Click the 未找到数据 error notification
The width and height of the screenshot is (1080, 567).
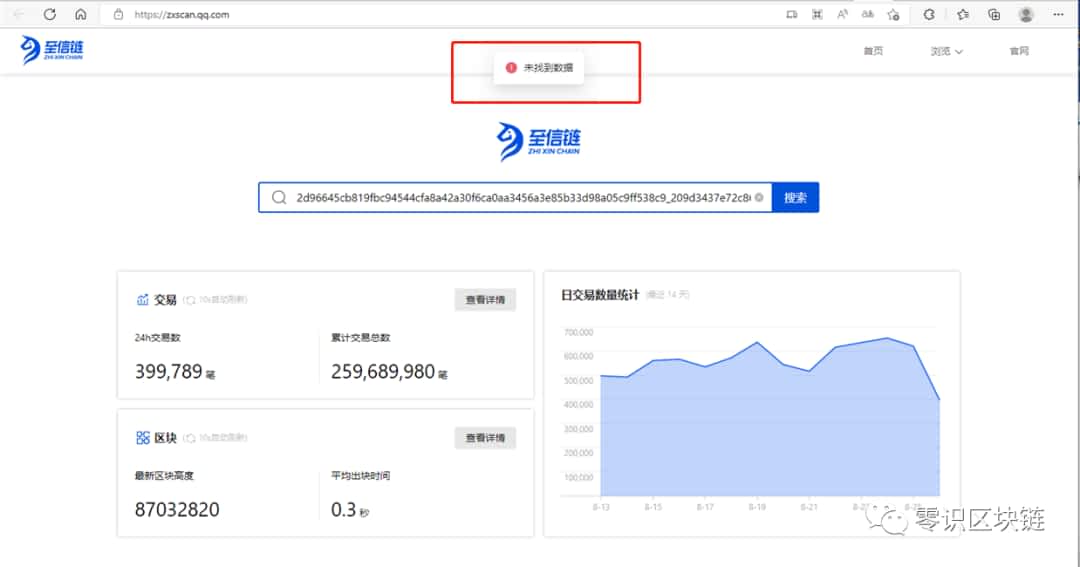539,68
